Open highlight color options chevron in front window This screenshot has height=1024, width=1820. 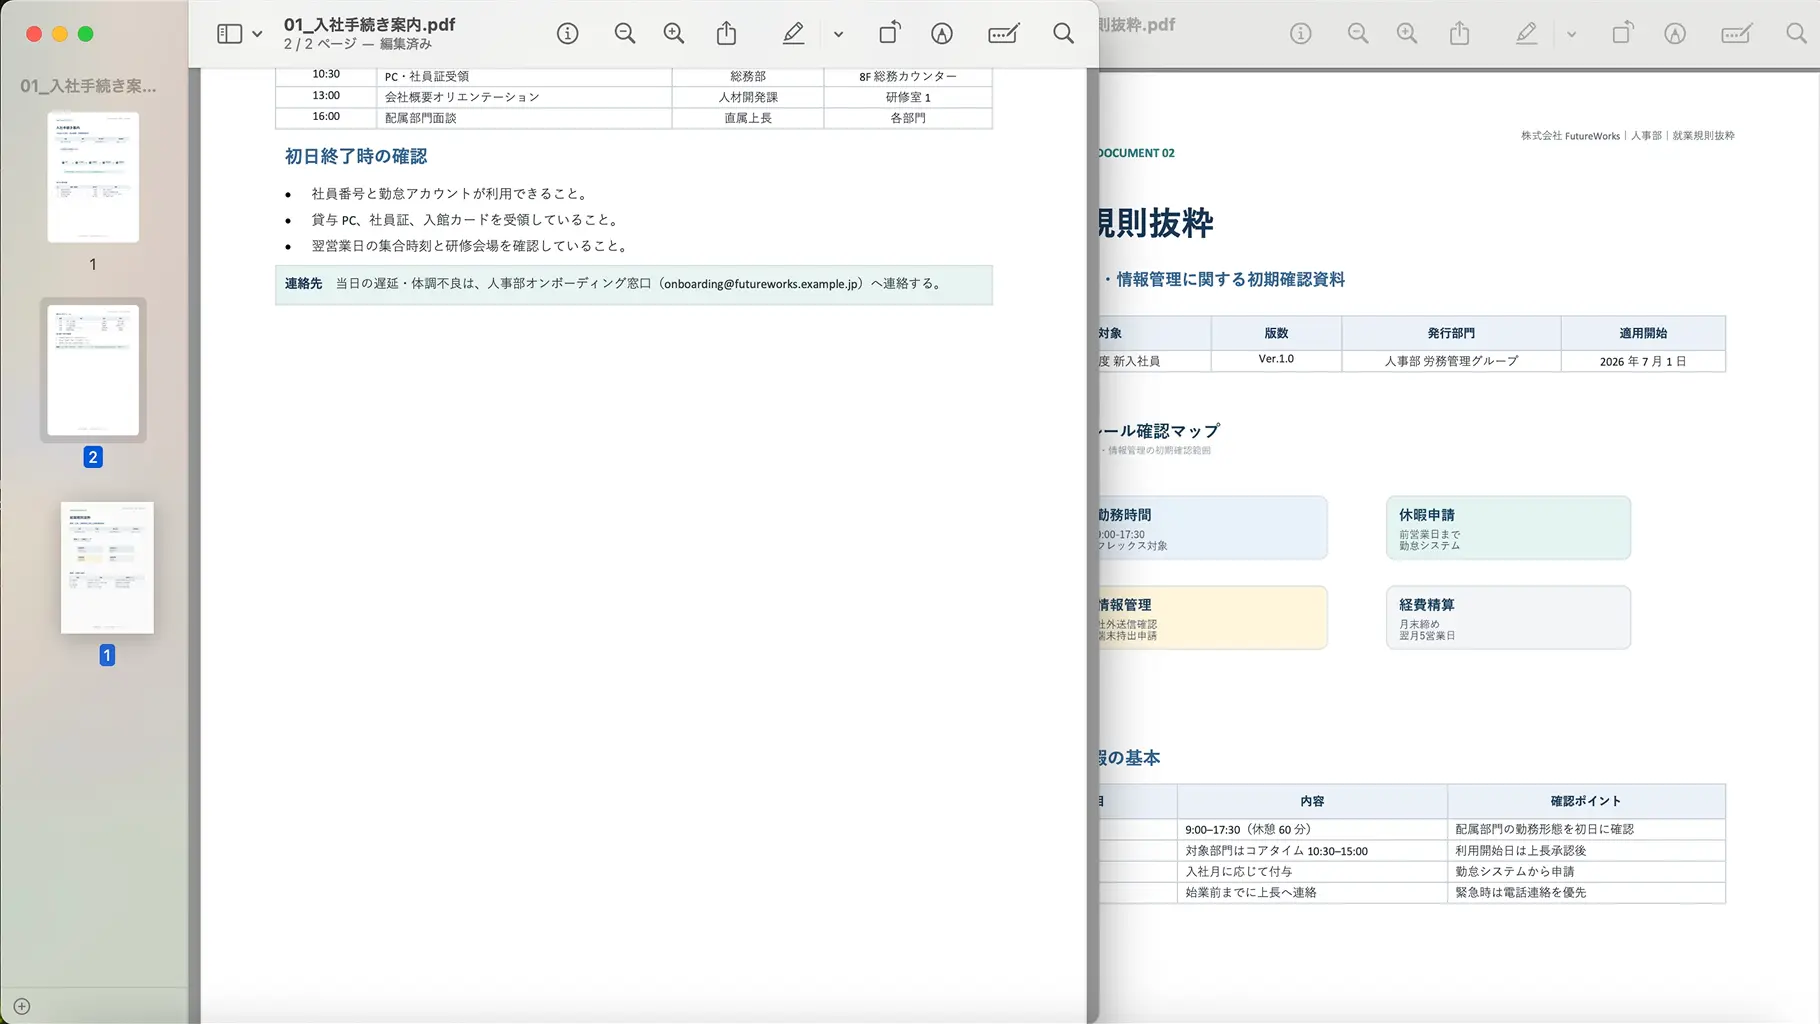(838, 34)
